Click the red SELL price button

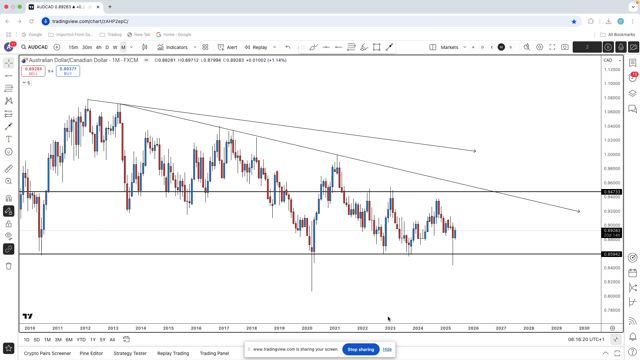click(33, 71)
